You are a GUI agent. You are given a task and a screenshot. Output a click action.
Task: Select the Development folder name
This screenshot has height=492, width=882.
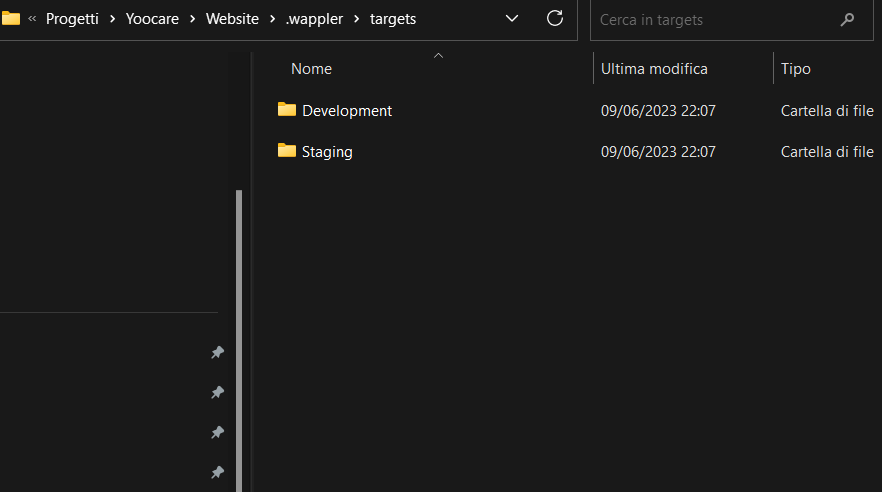coord(347,111)
